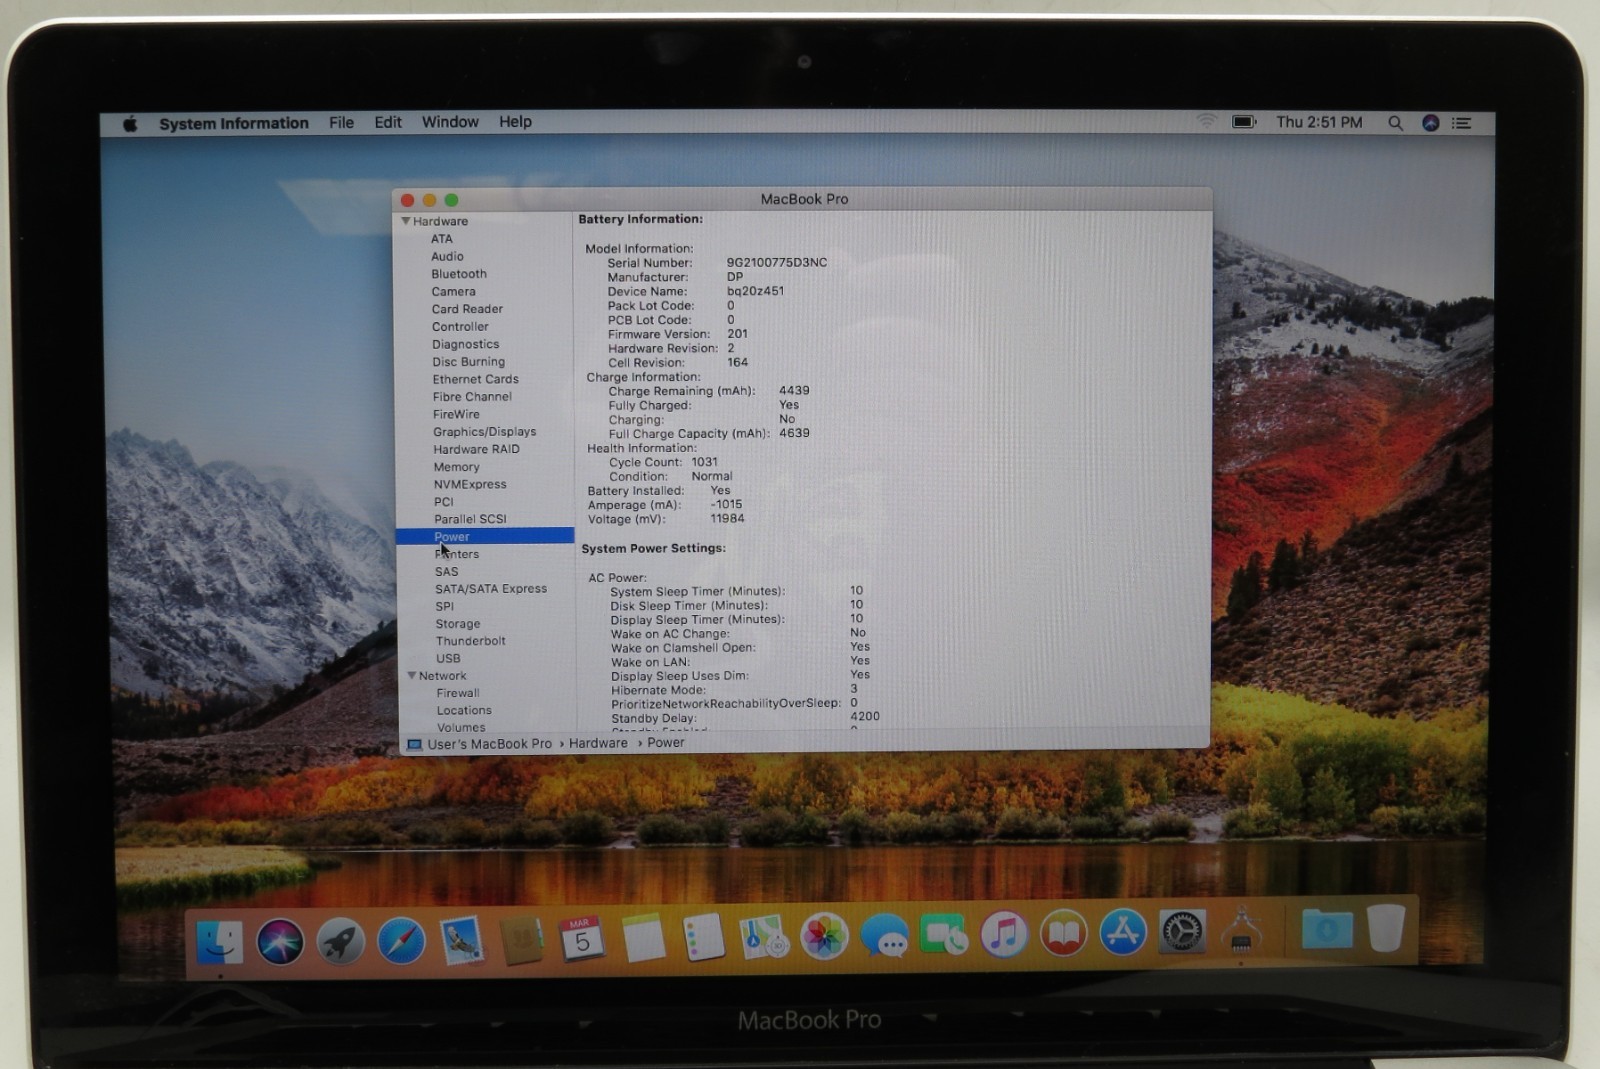1600x1069 pixels.
Task: Select NVMExpress in the sidebar
Action: coord(470,484)
